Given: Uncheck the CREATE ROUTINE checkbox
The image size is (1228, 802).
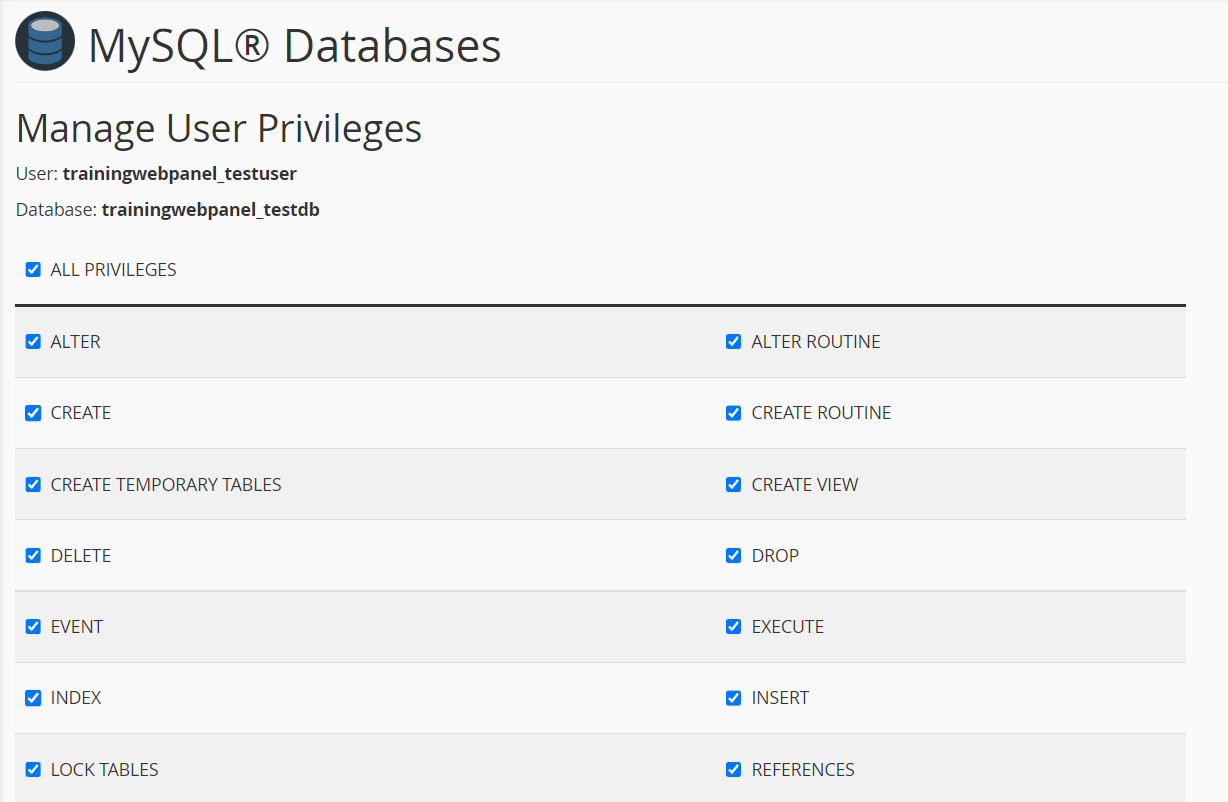Looking at the screenshot, I should tap(734, 413).
